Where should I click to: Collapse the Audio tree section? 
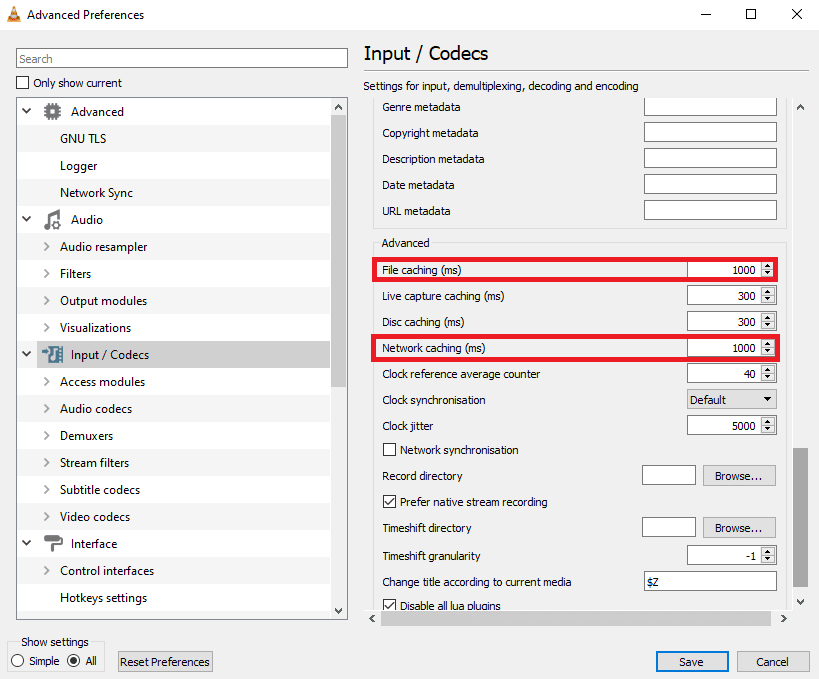coord(27,219)
